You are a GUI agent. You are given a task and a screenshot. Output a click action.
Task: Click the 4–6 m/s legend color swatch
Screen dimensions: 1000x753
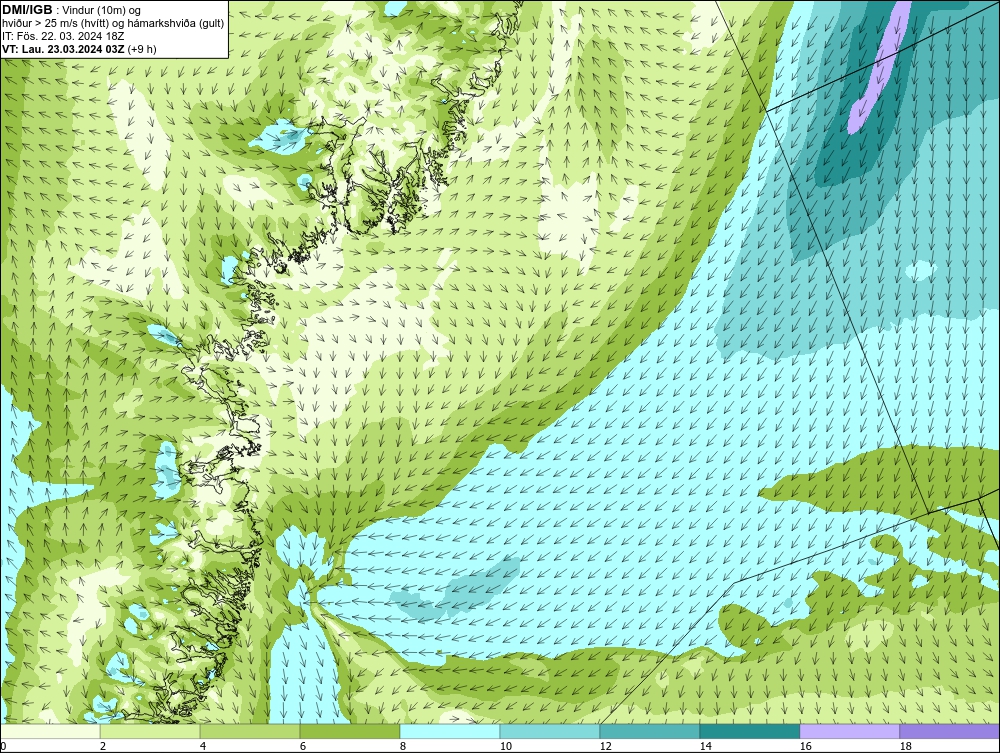[250, 731]
